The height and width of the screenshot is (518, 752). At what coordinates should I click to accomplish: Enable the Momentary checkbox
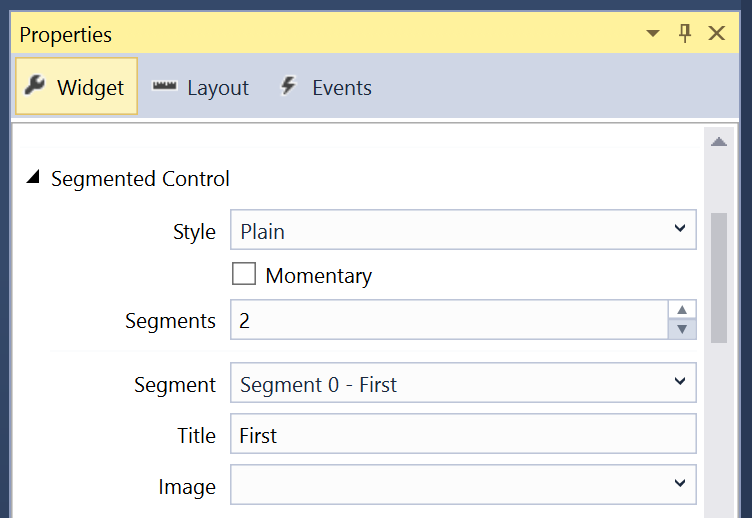click(x=244, y=274)
